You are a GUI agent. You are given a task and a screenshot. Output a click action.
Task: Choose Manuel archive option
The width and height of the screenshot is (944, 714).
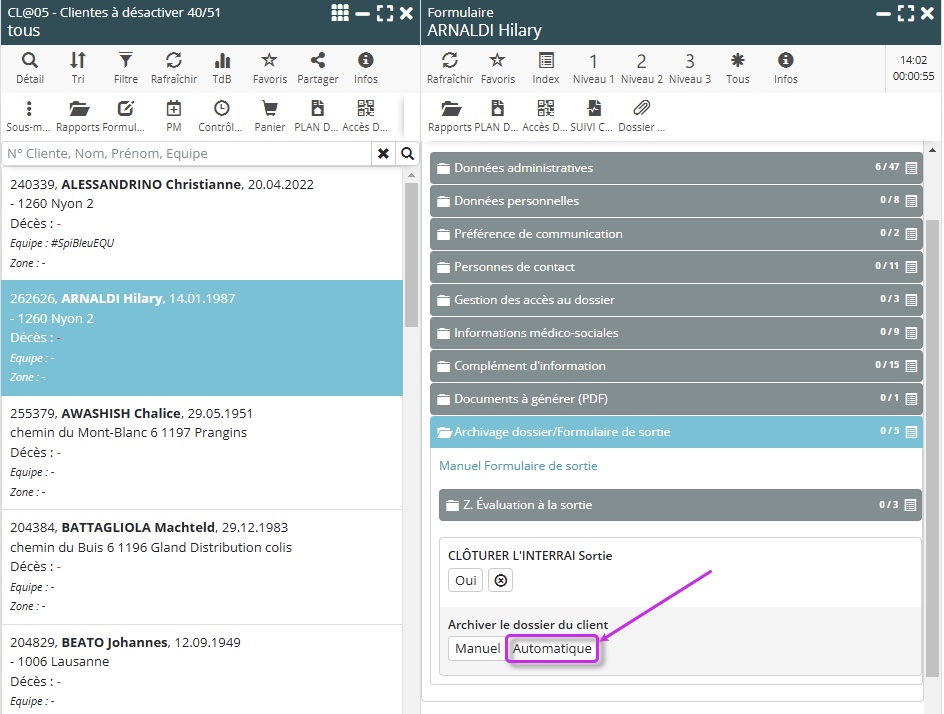477,649
